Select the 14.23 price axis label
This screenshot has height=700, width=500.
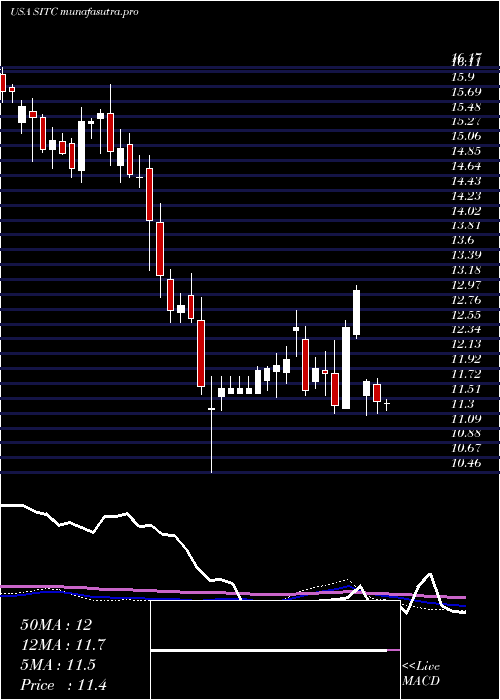(x=467, y=196)
